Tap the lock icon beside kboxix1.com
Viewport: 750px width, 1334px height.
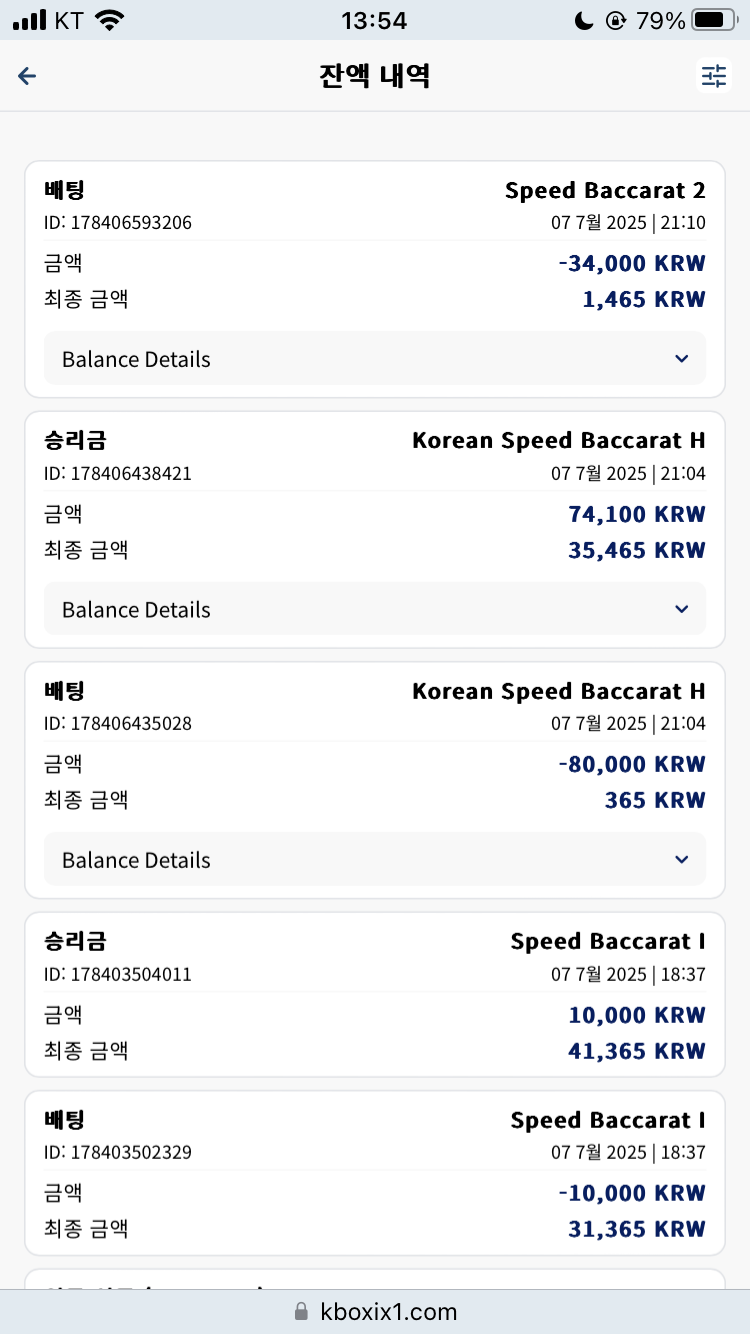pyautogui.click(x=301, y=1311)
